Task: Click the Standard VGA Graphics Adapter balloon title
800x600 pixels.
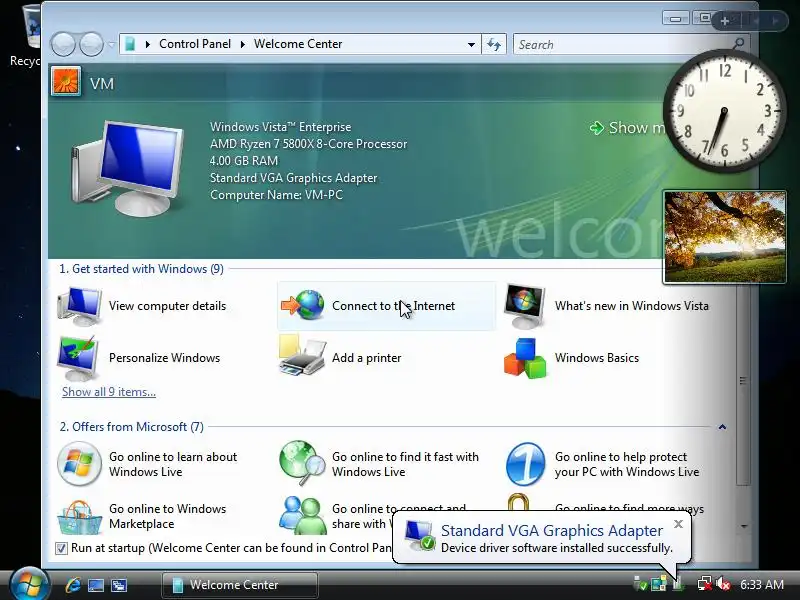Action: [552, 531]
